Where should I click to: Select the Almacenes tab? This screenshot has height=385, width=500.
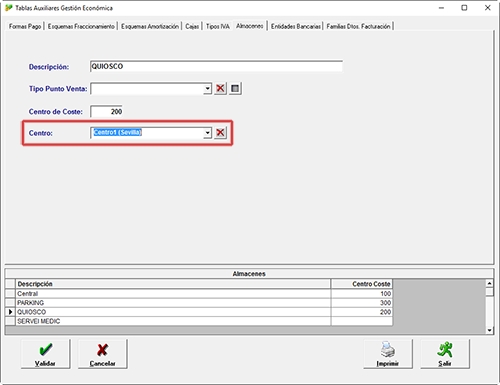[250, 26]
